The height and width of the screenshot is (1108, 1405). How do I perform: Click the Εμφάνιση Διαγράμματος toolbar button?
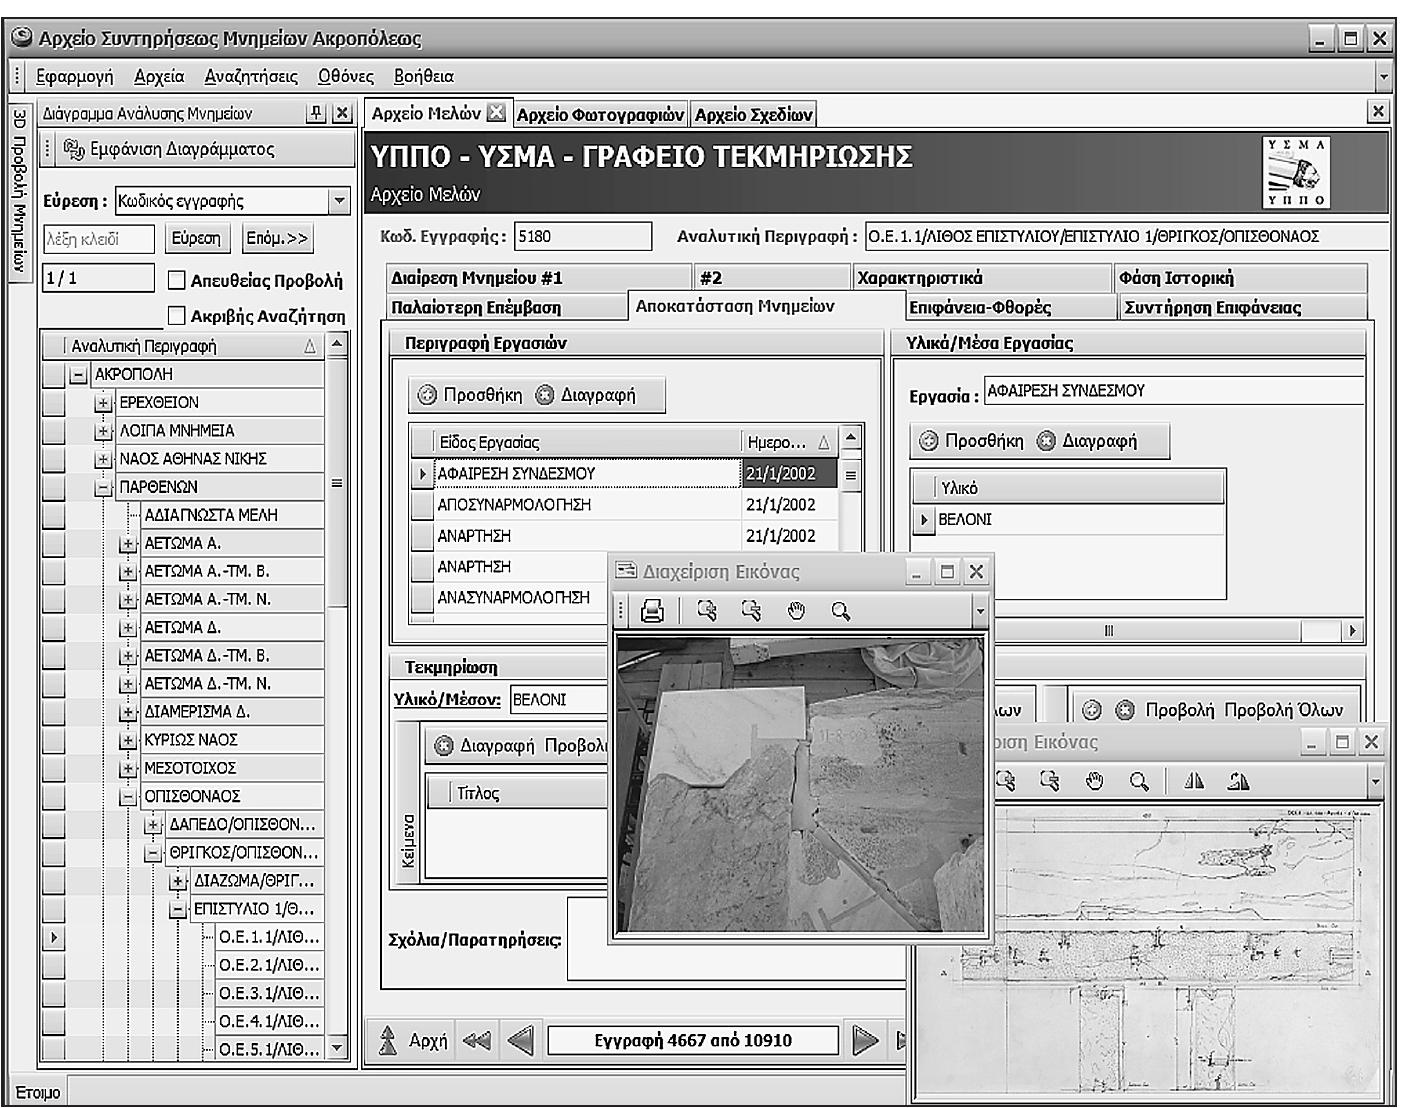pyautogui.click(x=170, y=149)
